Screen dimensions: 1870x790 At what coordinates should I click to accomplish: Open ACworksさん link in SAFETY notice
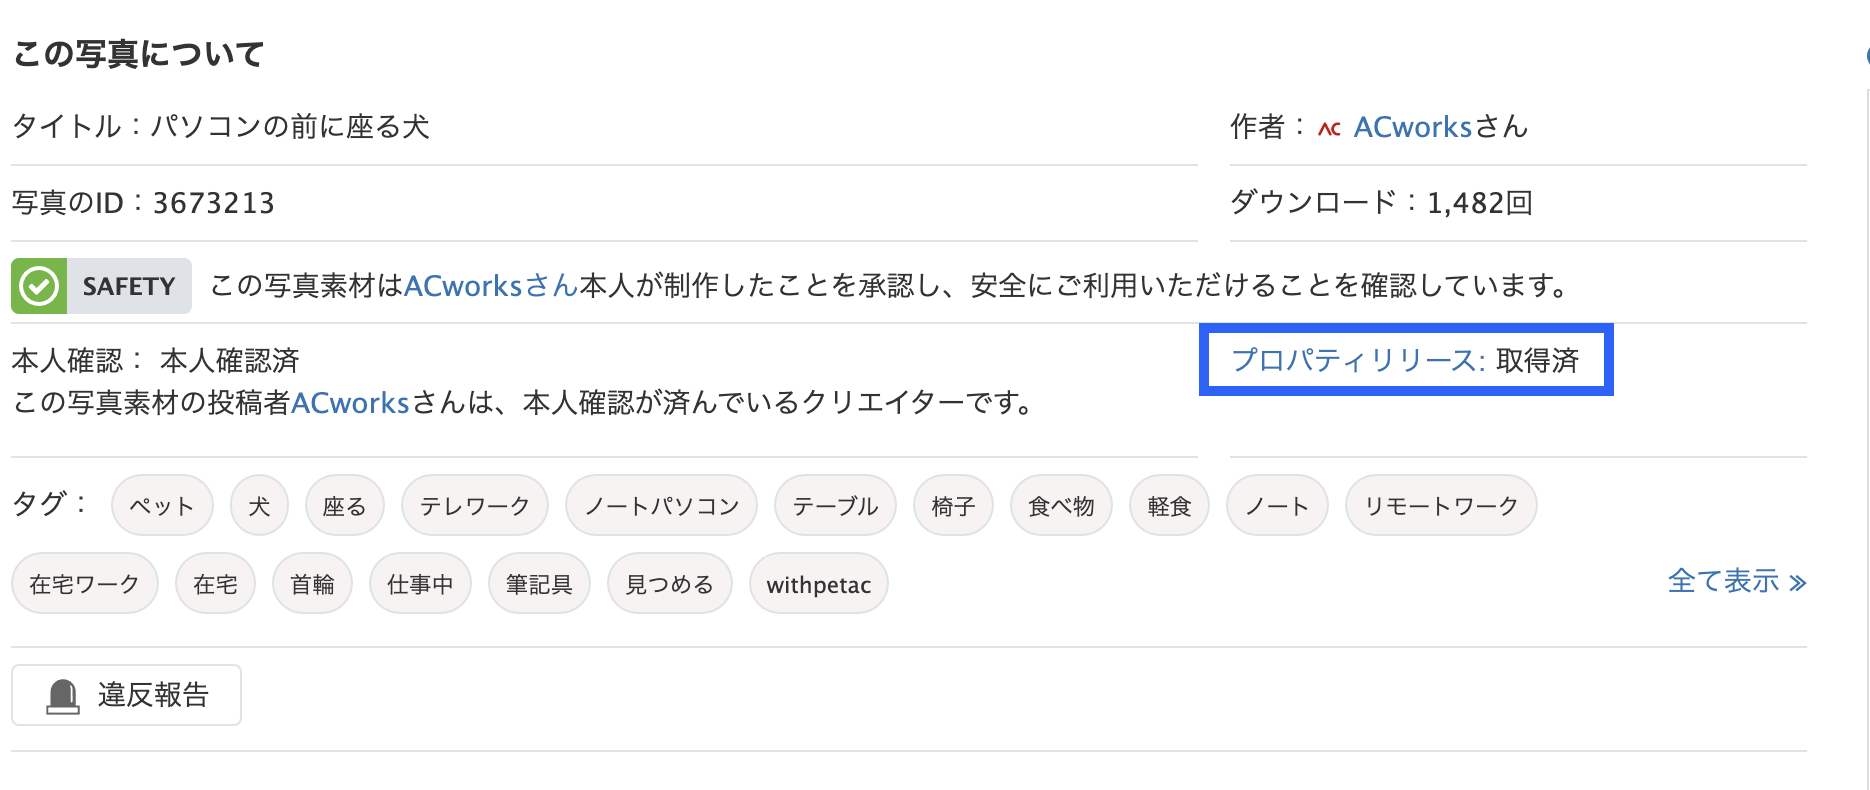tap(491, 286)
